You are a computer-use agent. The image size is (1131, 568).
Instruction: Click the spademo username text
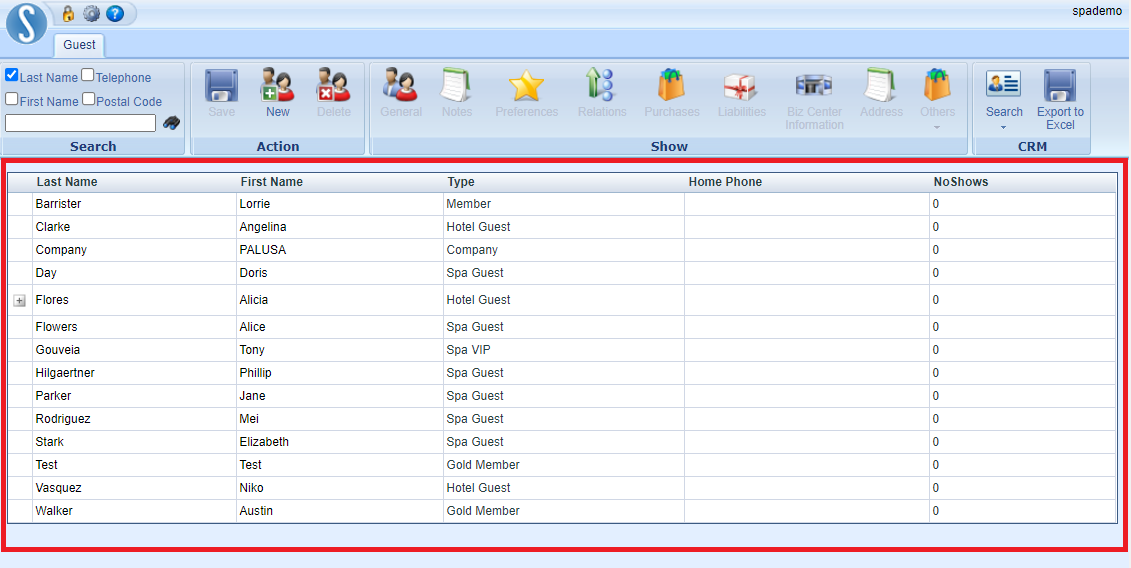tap(1096, 12)
